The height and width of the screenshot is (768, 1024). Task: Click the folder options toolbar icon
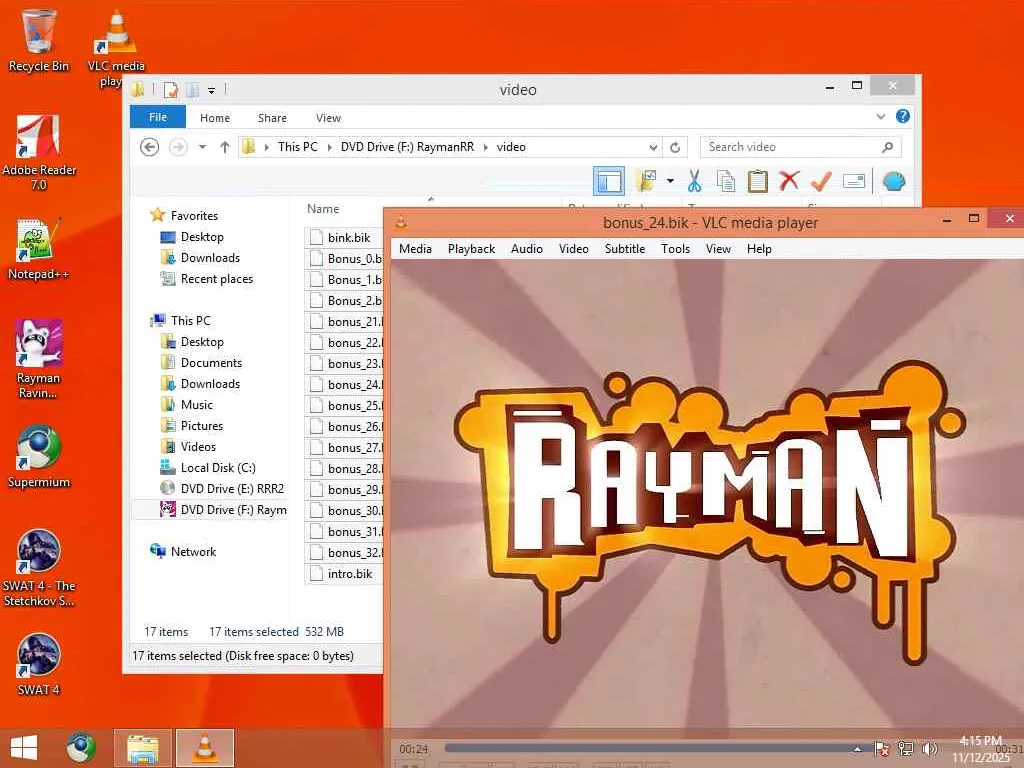[647, 181]
